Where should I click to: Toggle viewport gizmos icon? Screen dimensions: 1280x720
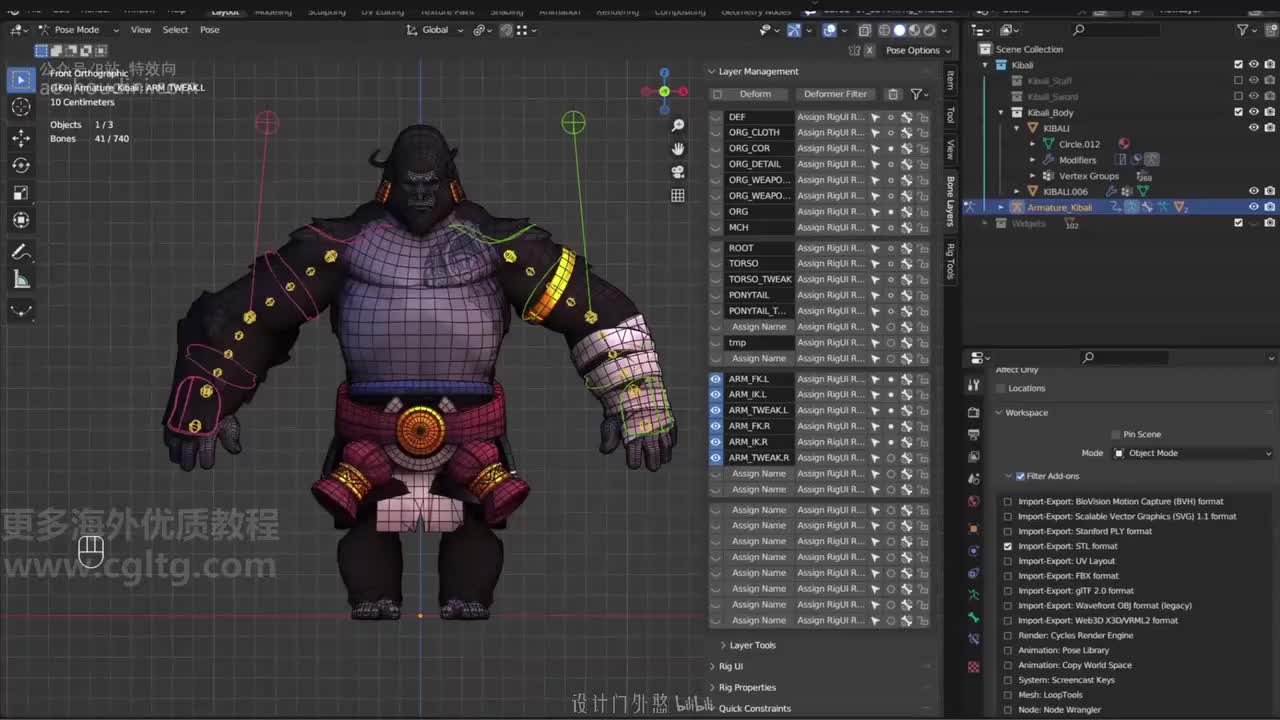793,30
